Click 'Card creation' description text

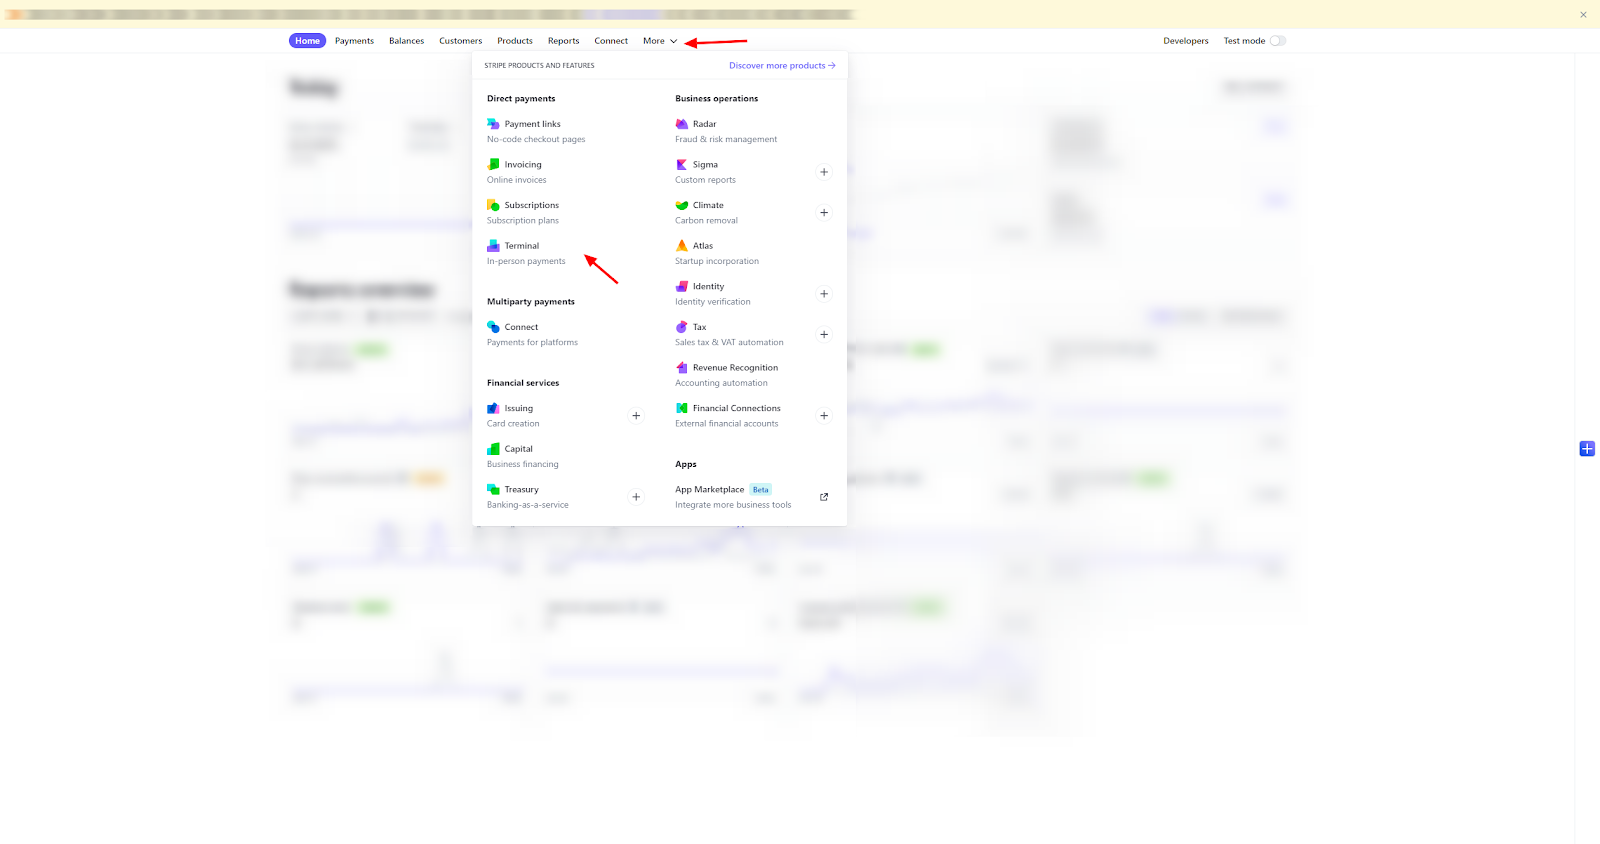[x=513, y=424]
